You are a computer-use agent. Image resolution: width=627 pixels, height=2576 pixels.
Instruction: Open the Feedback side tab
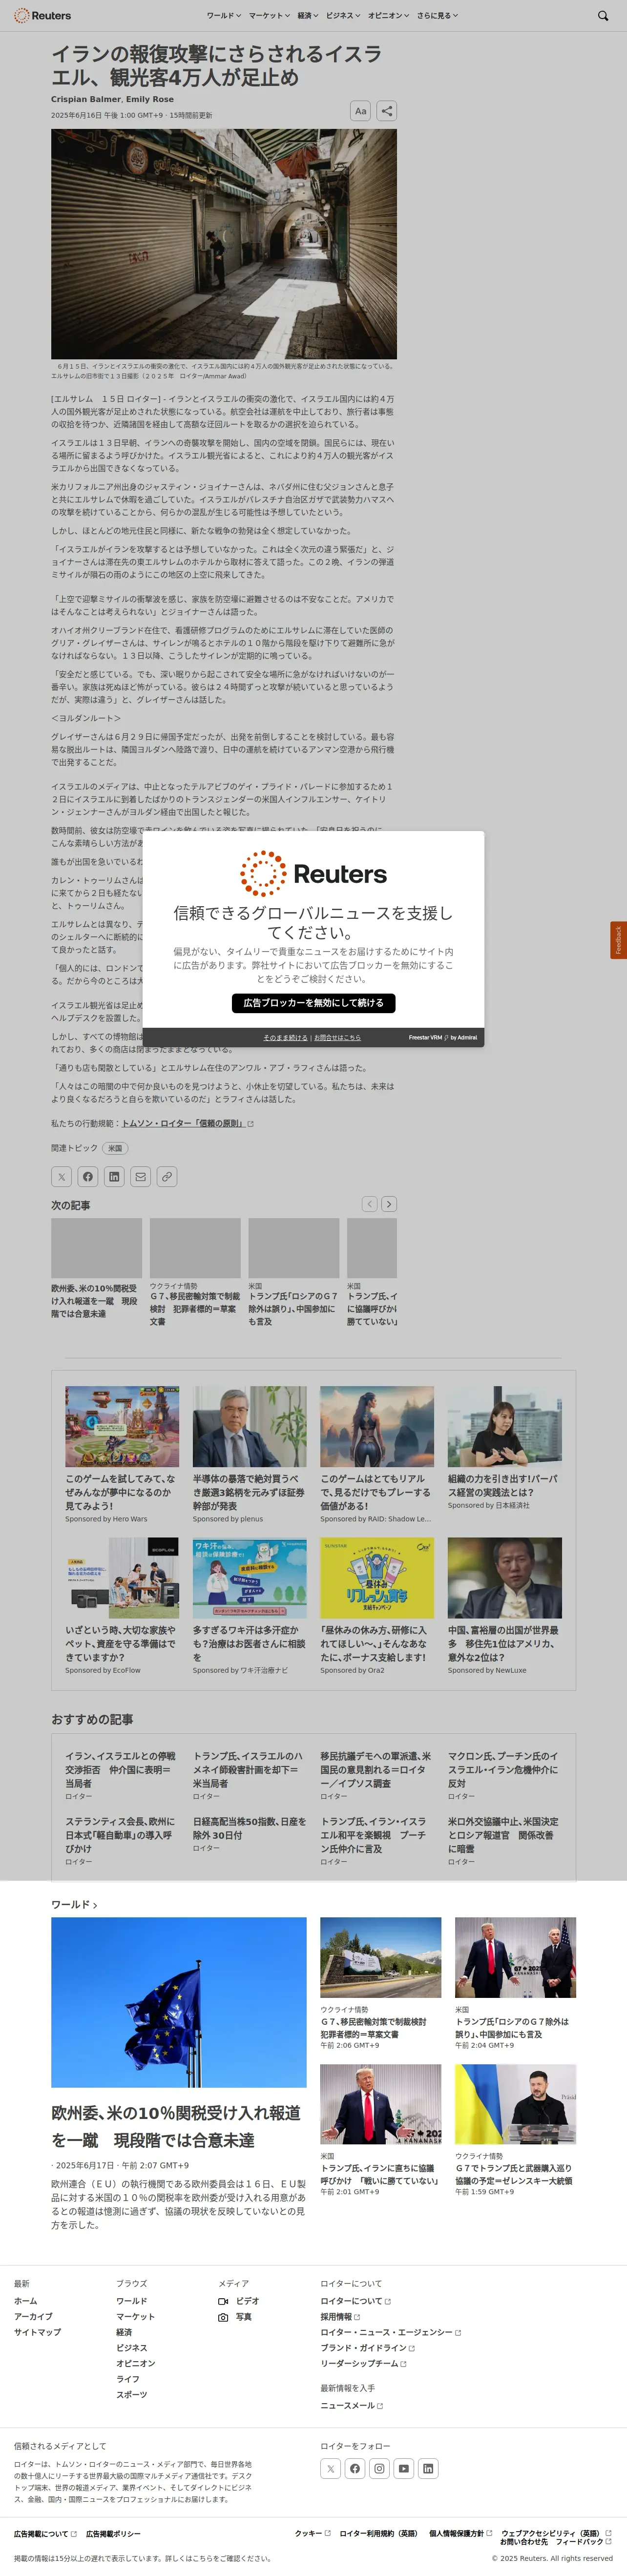tap(618, 940)
